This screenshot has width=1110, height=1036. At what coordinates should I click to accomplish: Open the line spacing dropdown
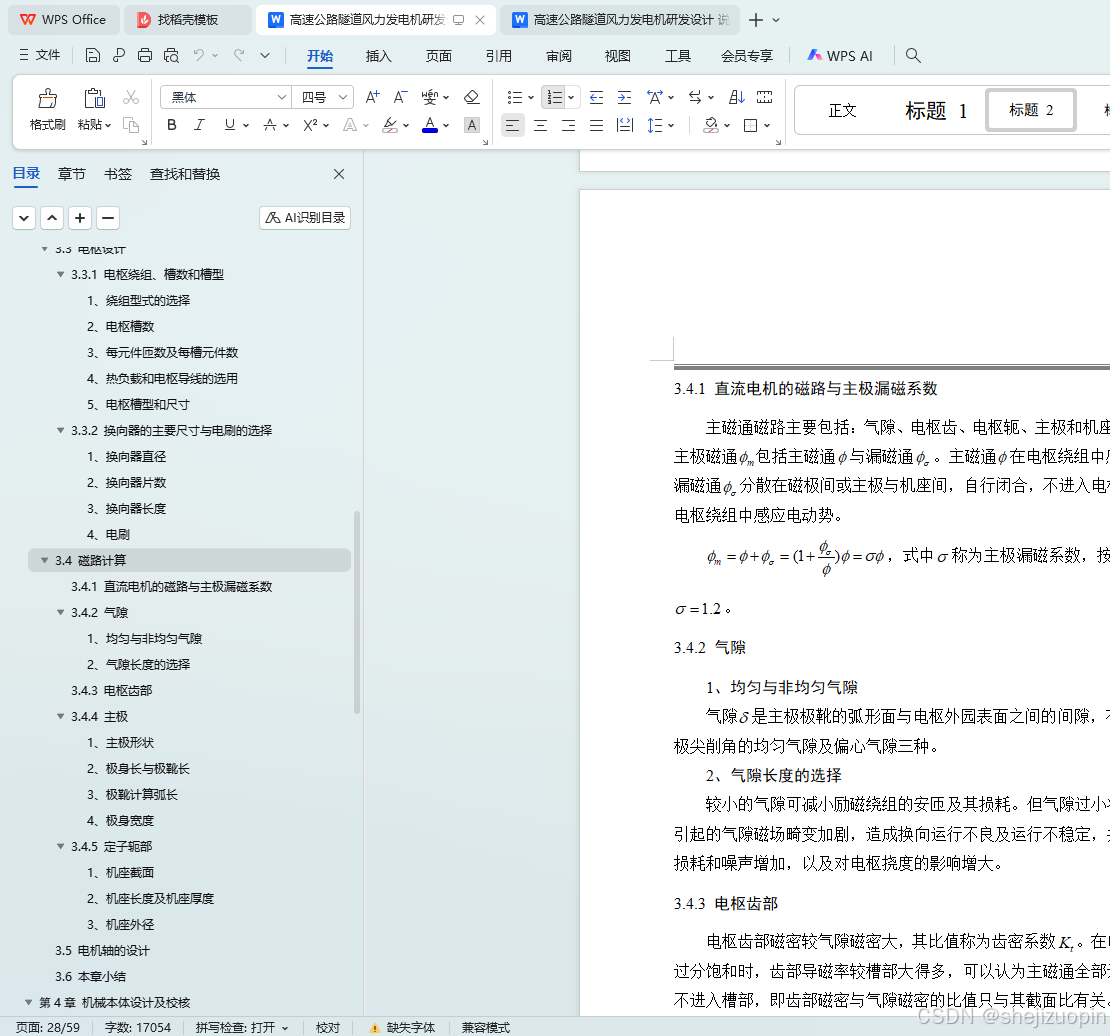point(671,126)
